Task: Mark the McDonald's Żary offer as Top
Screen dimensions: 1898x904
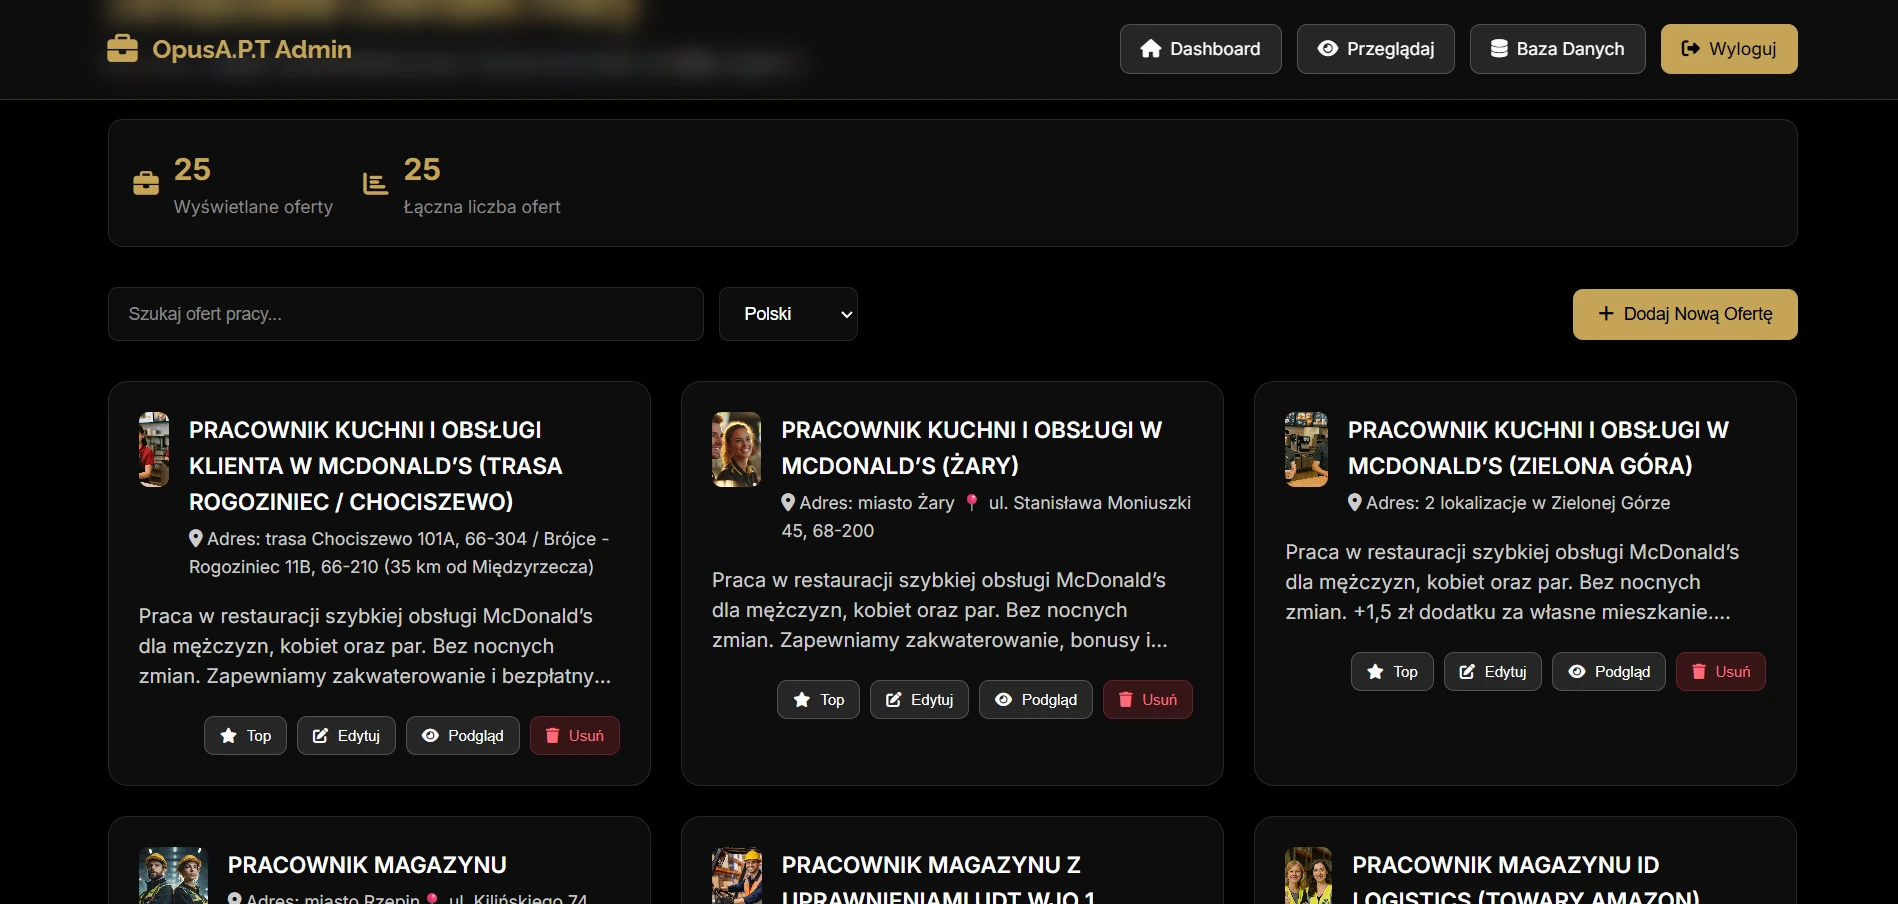Action: 818,700
